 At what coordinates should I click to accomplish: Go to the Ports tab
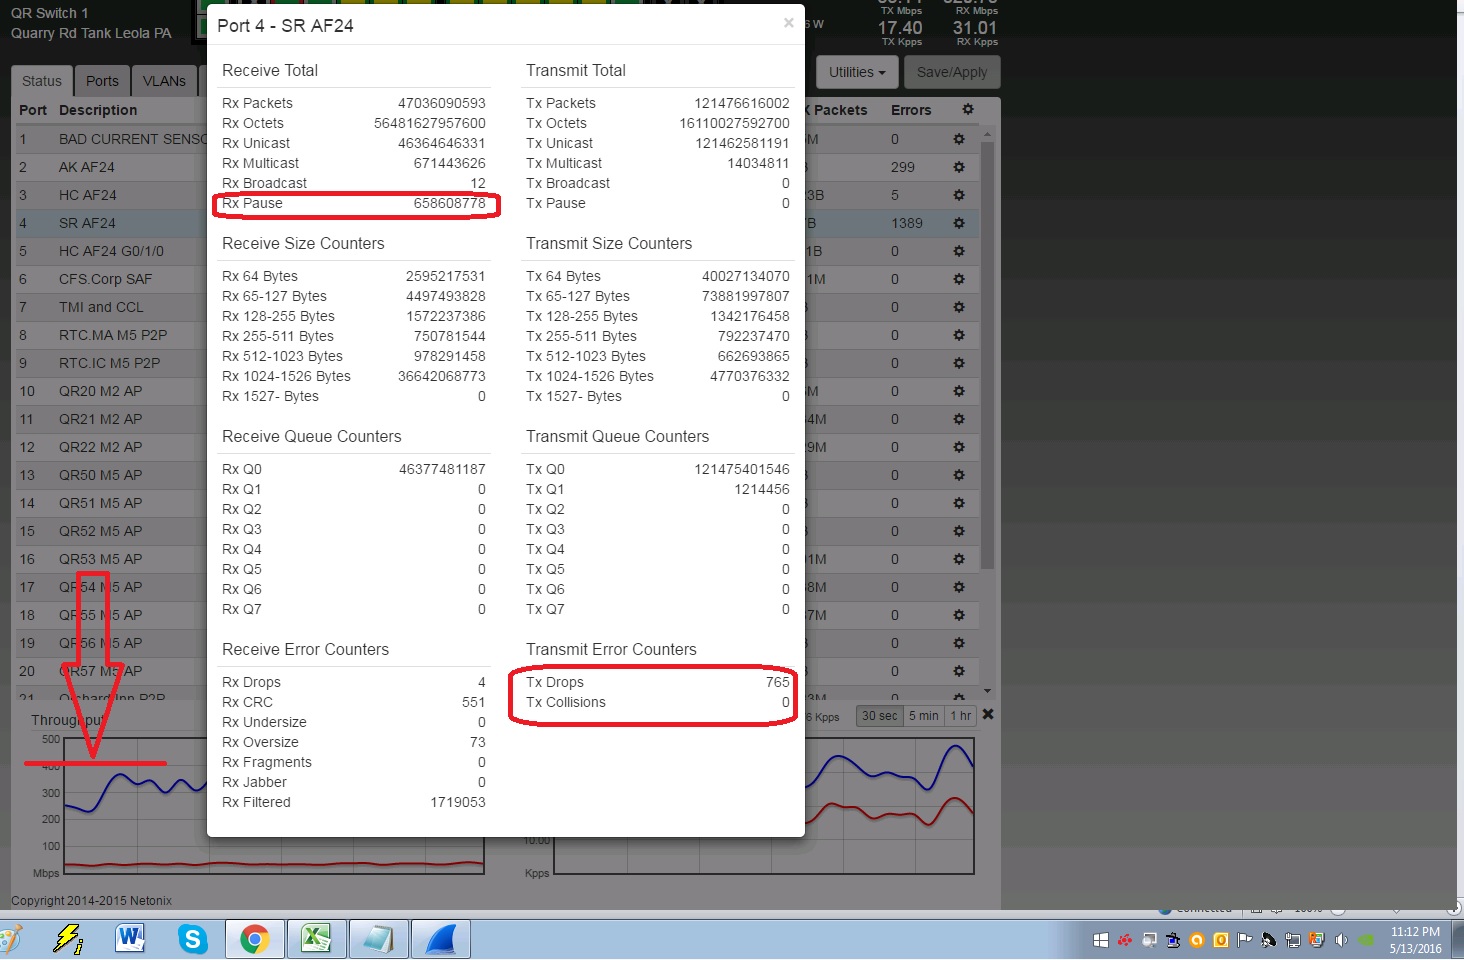pos(102,81)
